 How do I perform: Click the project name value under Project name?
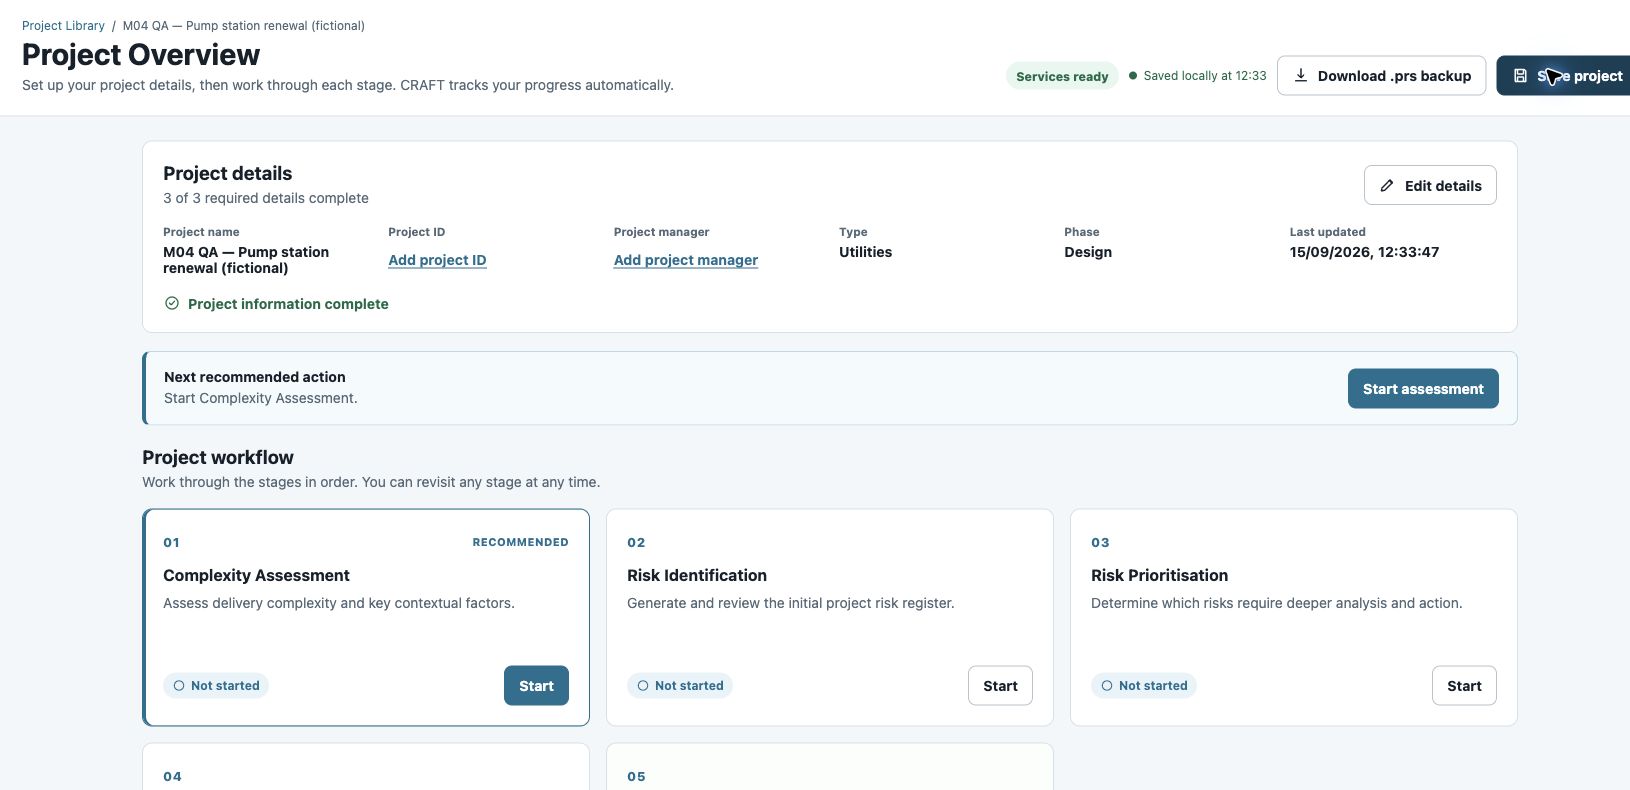point(246,260)
